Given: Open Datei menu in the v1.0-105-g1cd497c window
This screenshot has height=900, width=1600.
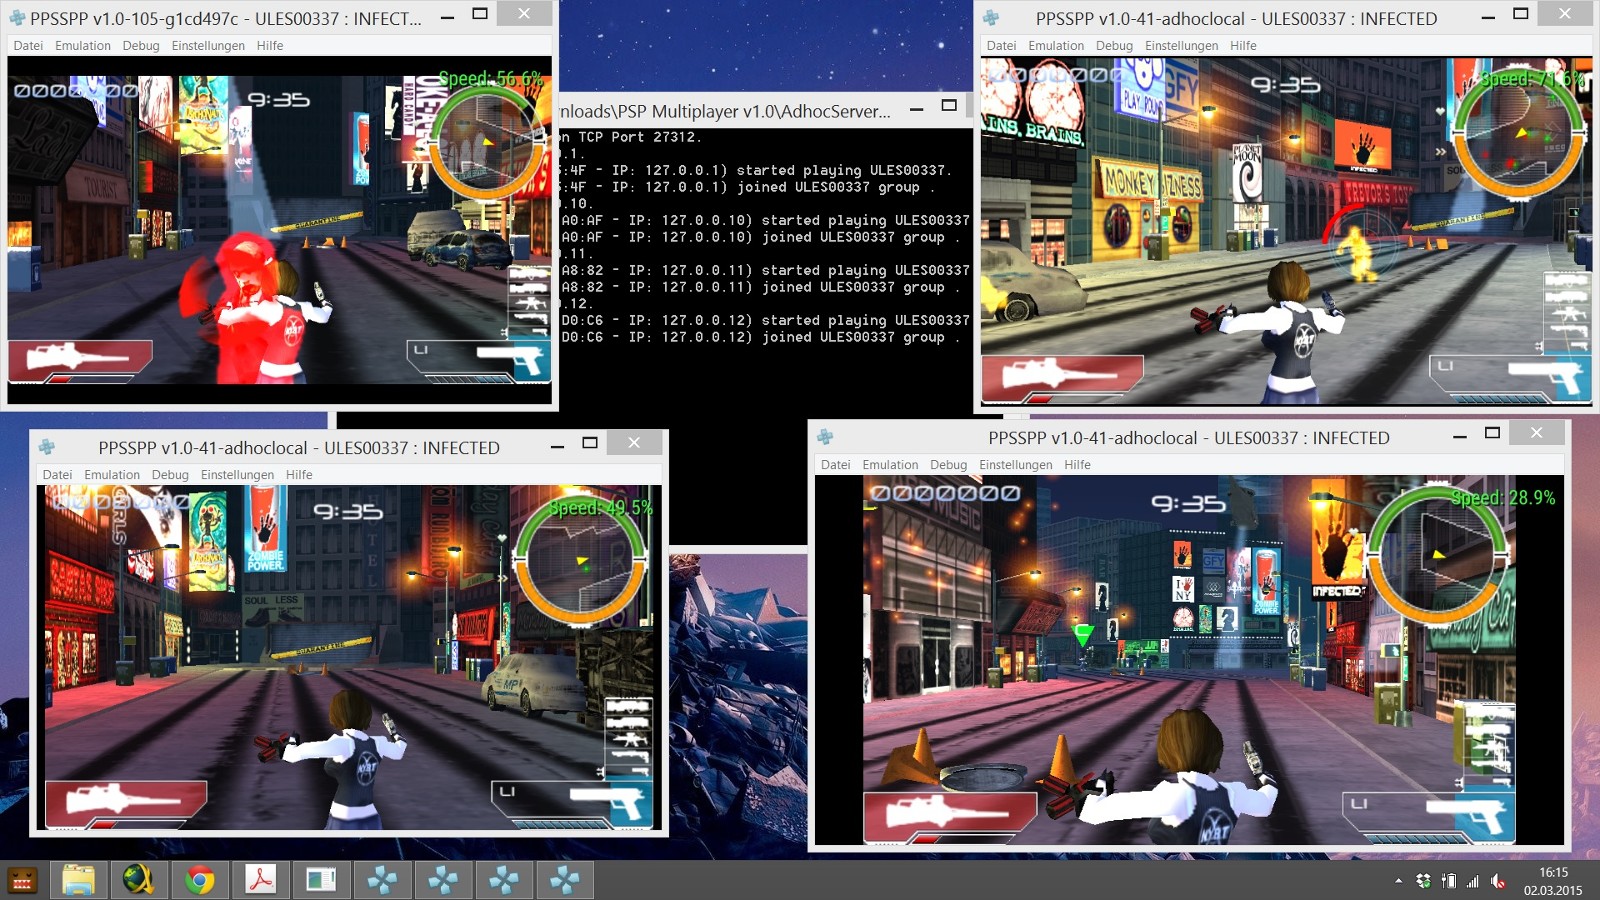Looking at the screenshot, I should pyautogui.click(x=28, y=46).
